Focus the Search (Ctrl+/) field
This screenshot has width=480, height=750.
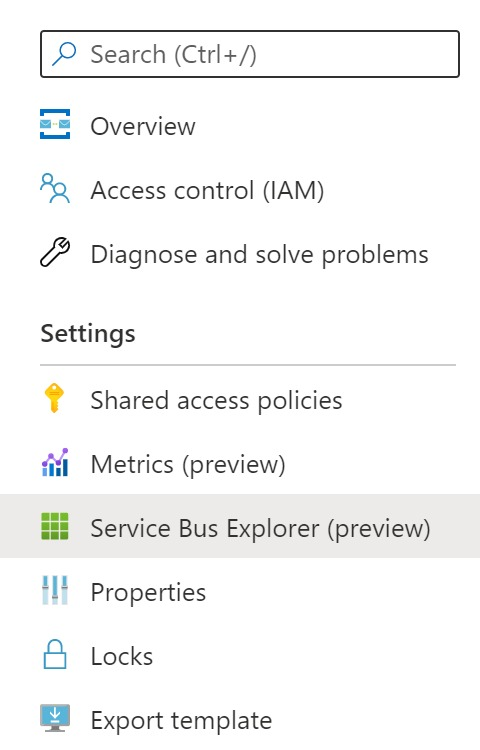250,54
